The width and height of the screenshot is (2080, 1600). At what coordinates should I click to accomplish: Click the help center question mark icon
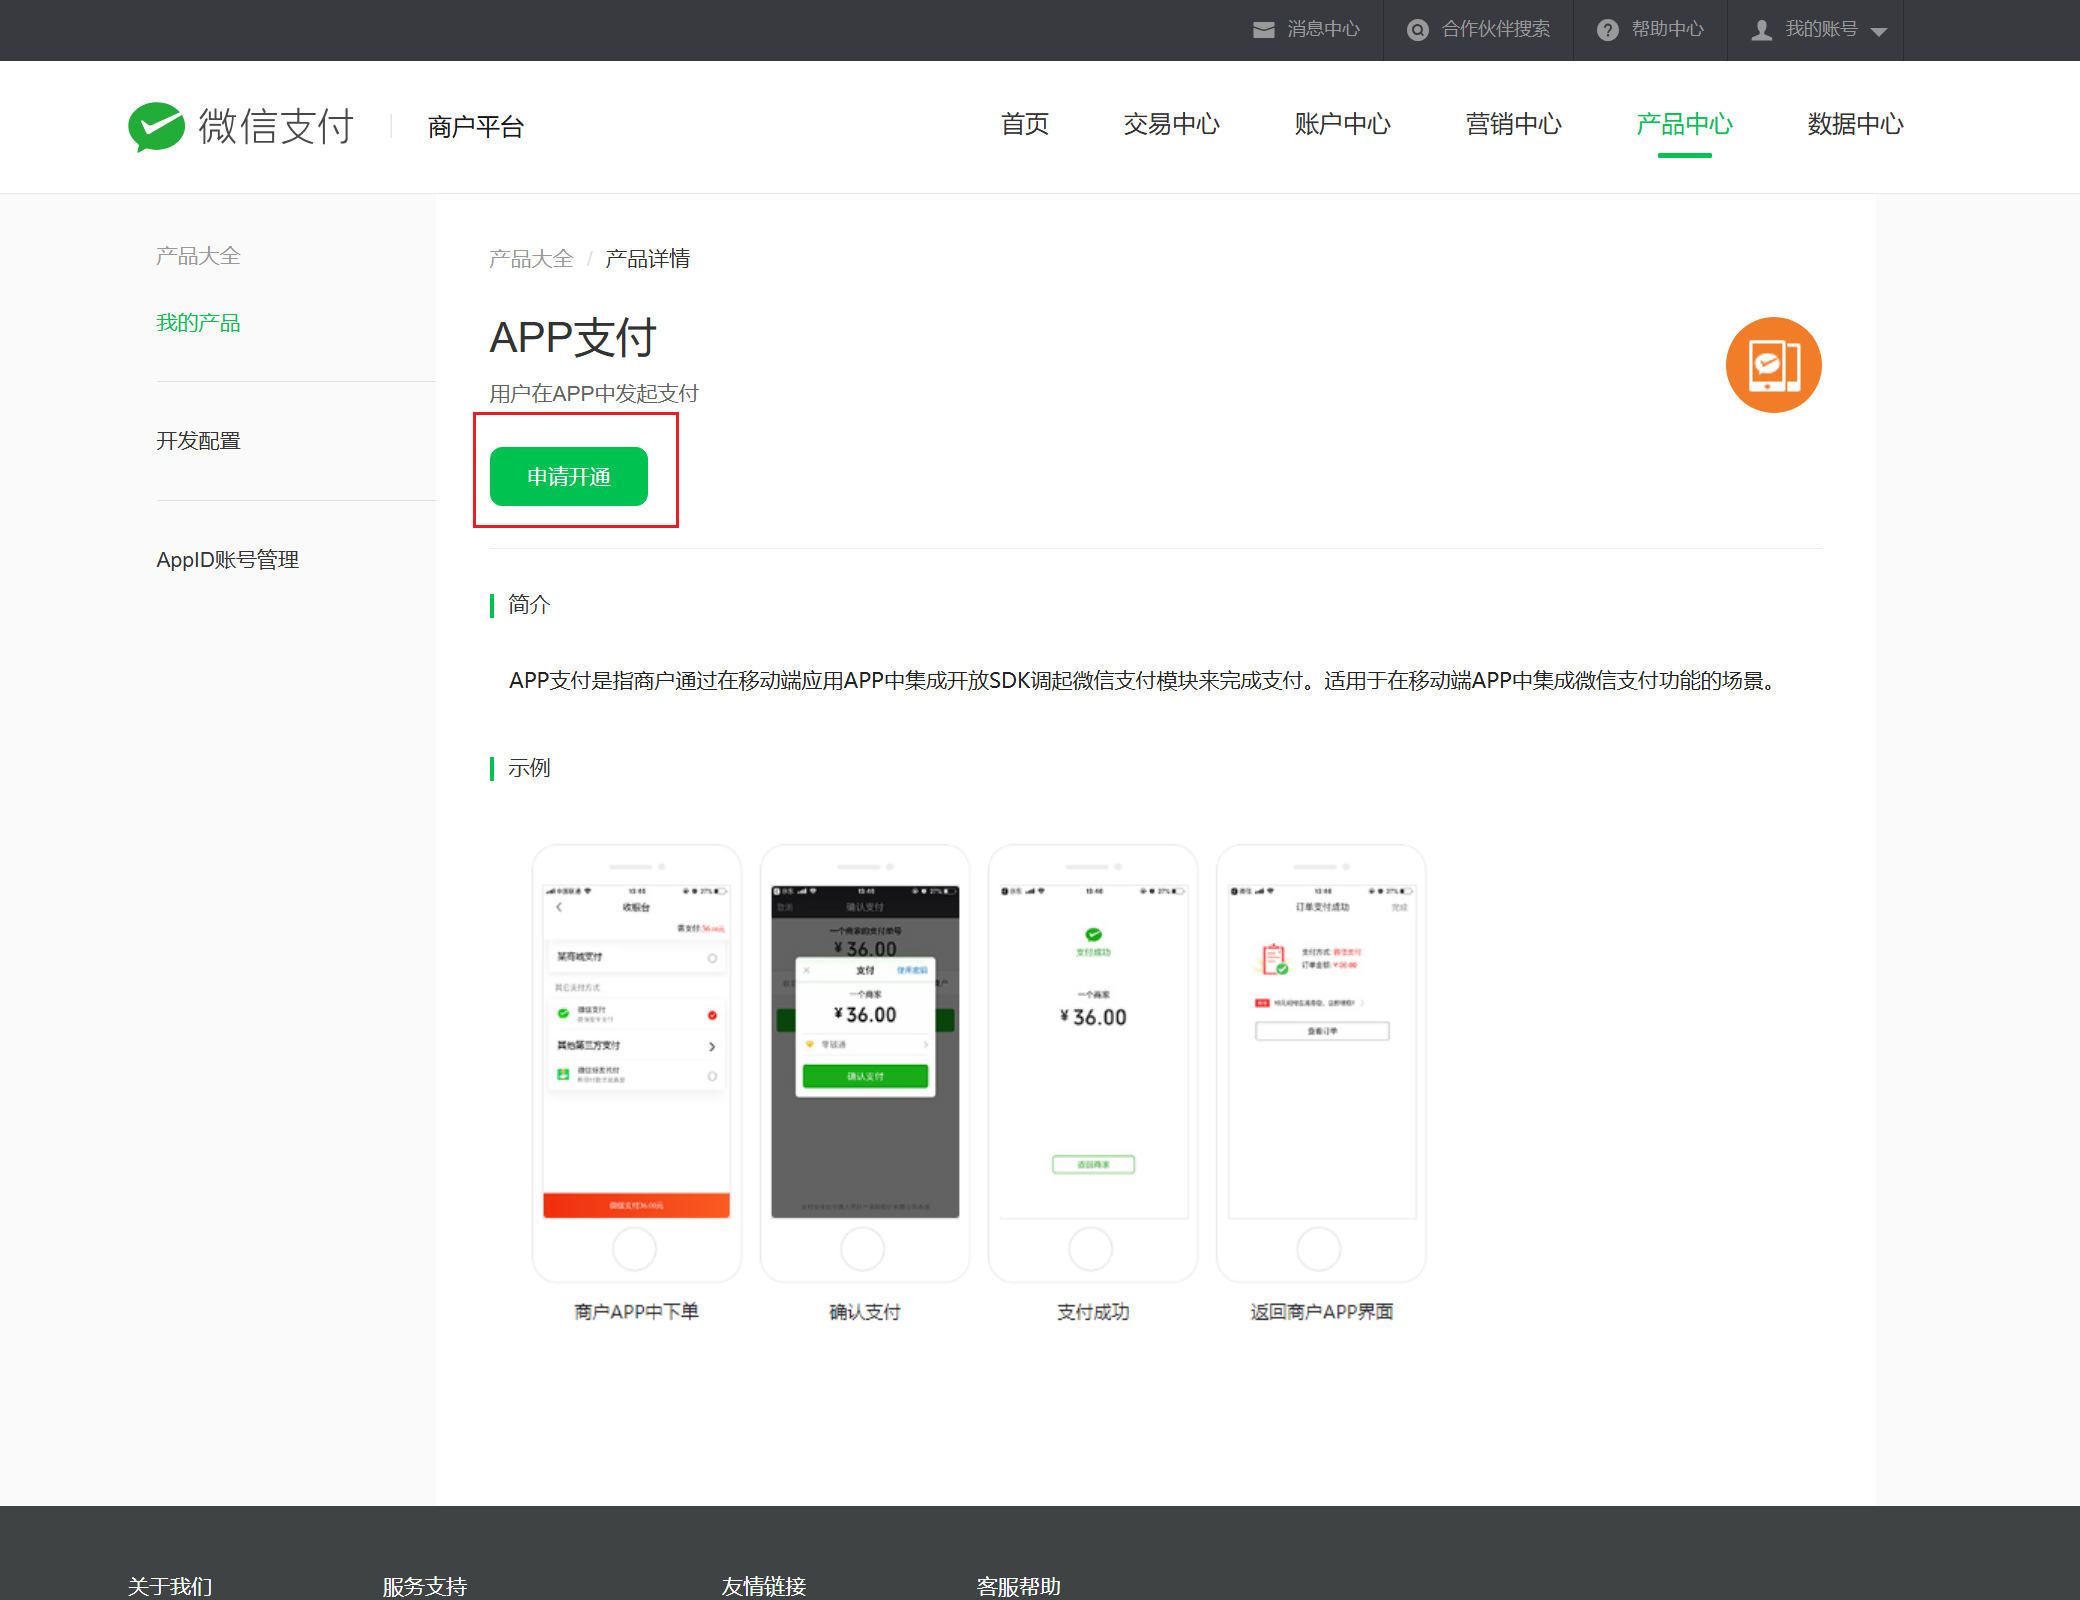pos(1607,30)
